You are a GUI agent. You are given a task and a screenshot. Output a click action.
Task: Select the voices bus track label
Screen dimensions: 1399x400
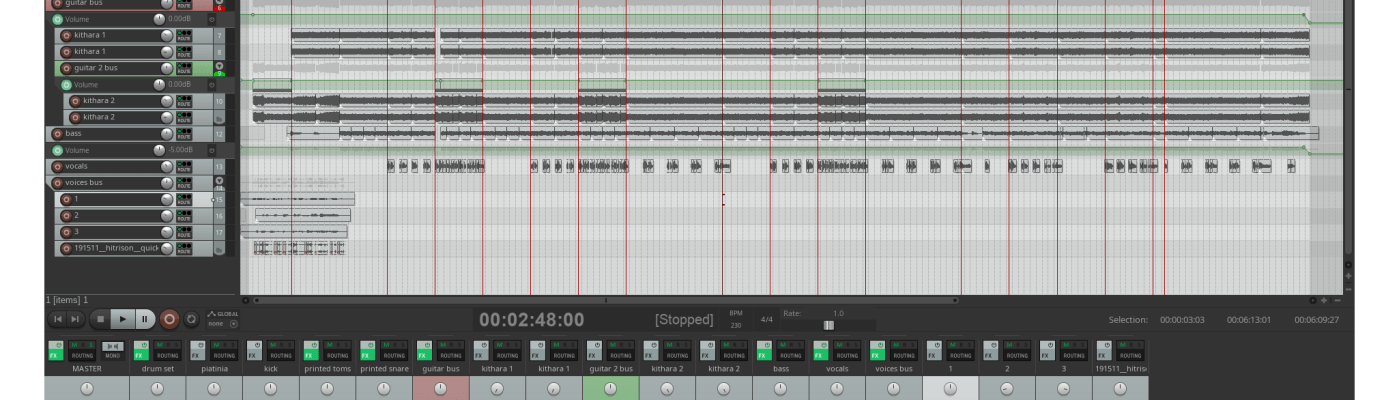click(84, 183)
